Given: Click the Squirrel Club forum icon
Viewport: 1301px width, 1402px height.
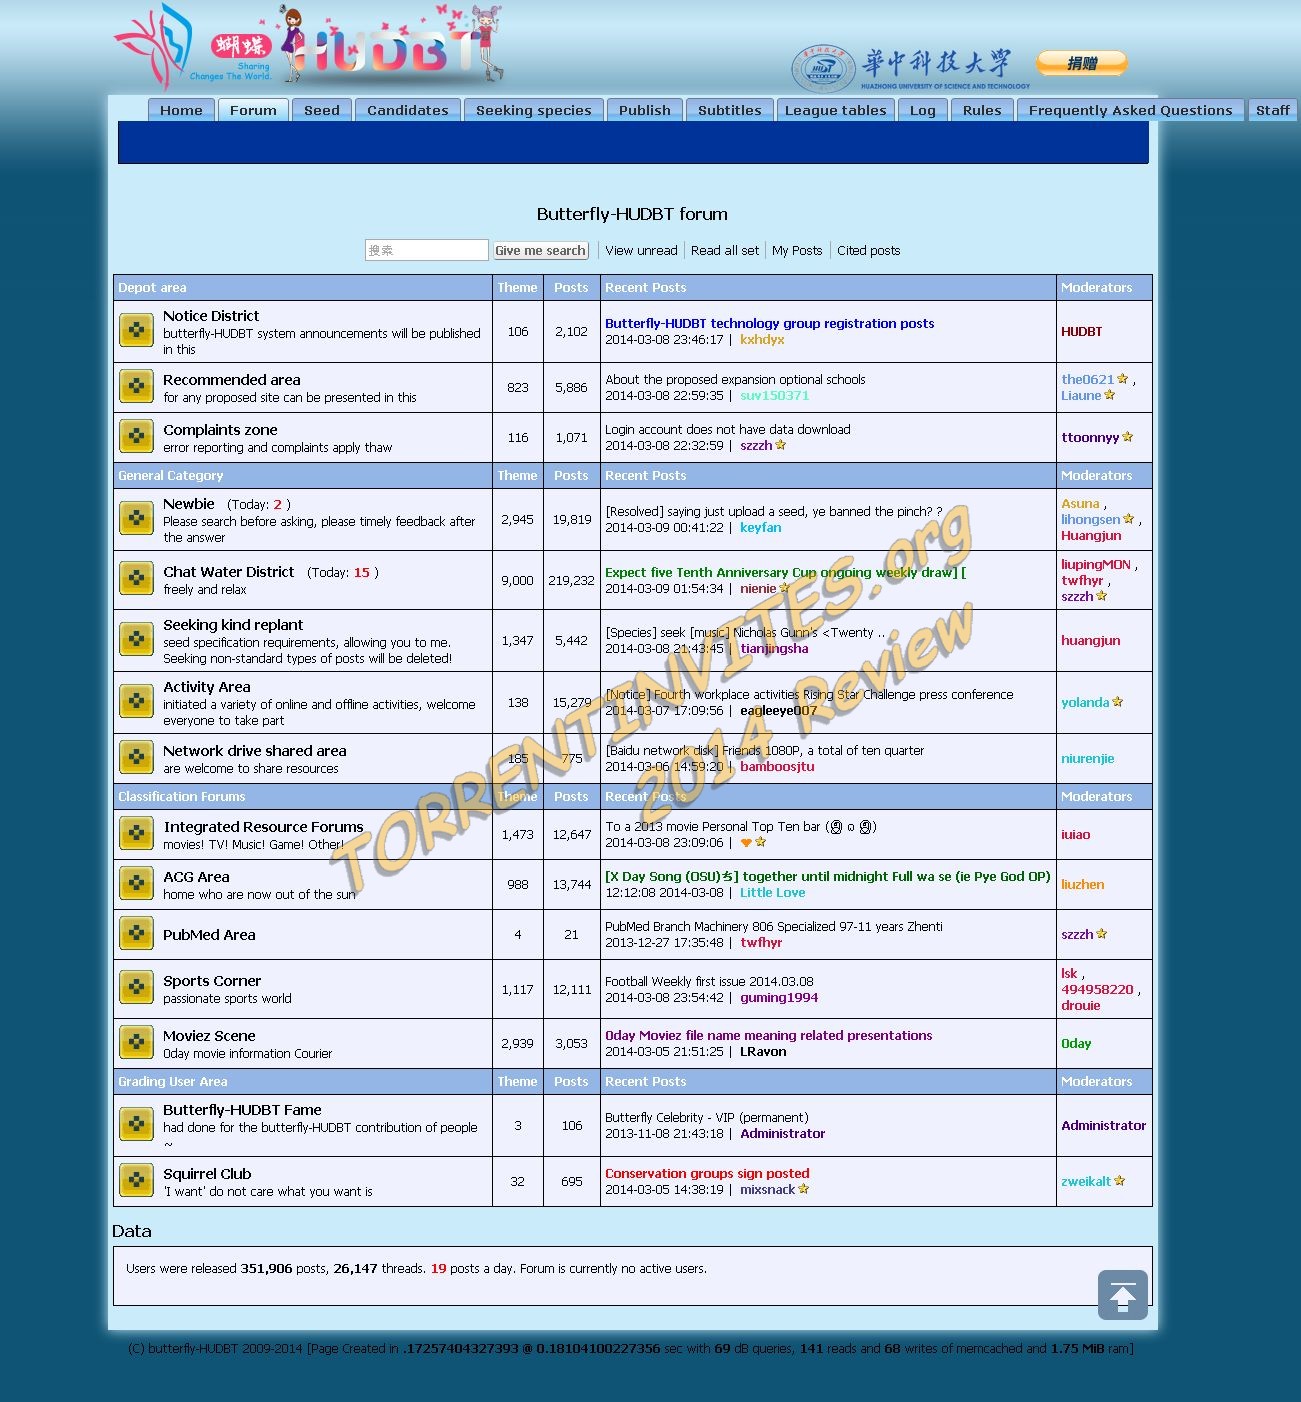Looking at the screenshot, I should pyautogui.click(x=136, y=1180).
